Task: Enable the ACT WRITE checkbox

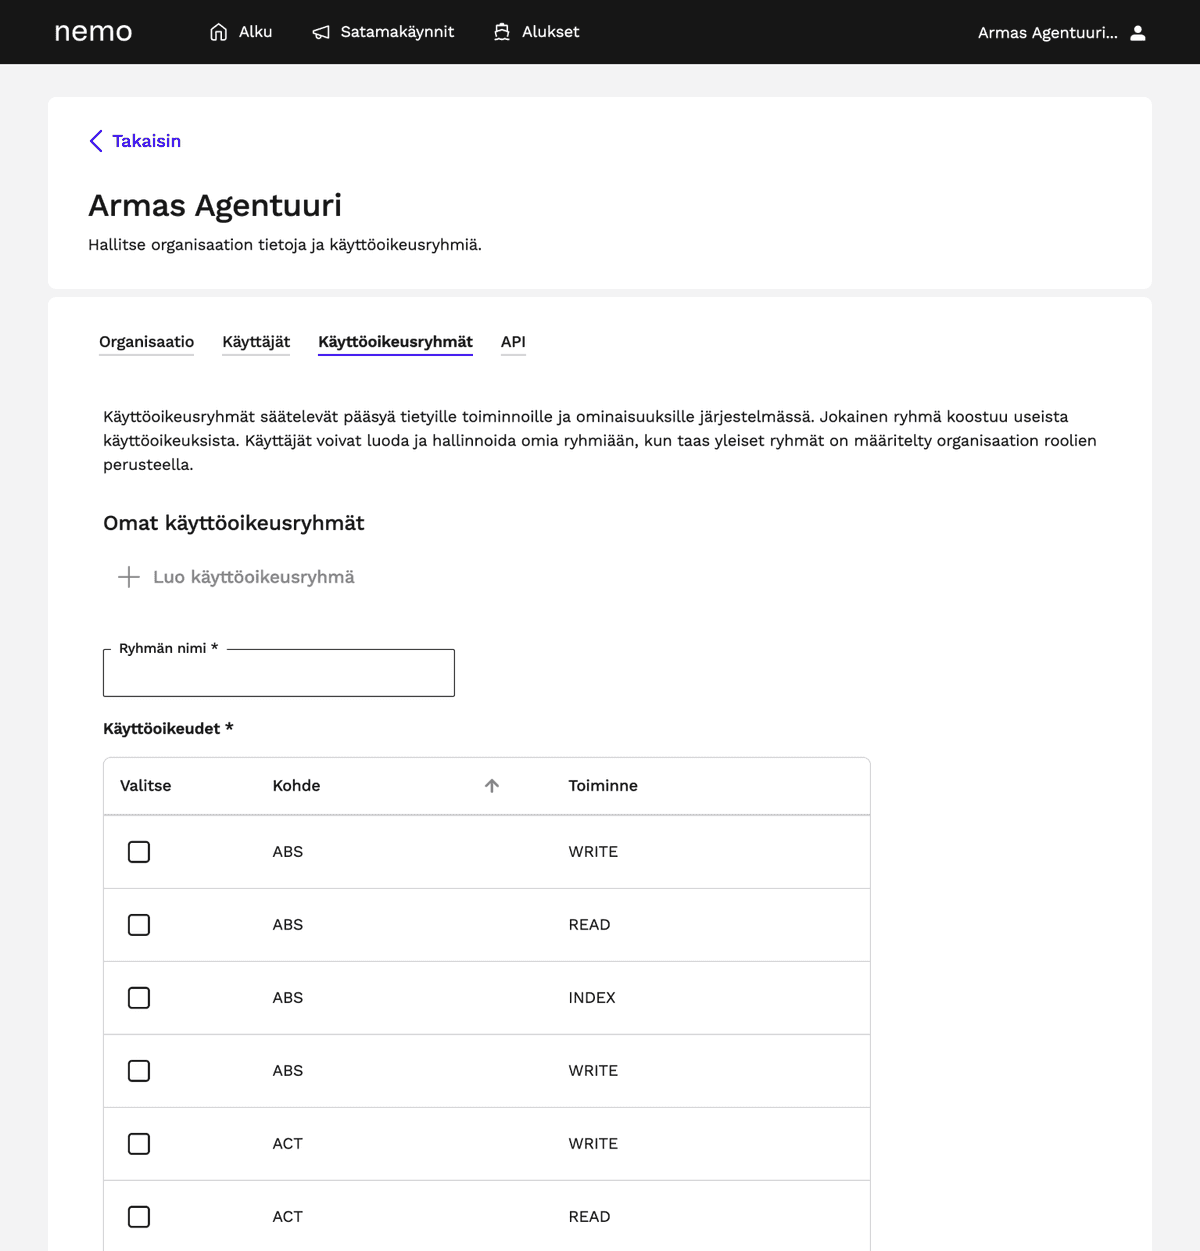Action: point(139,1144)
